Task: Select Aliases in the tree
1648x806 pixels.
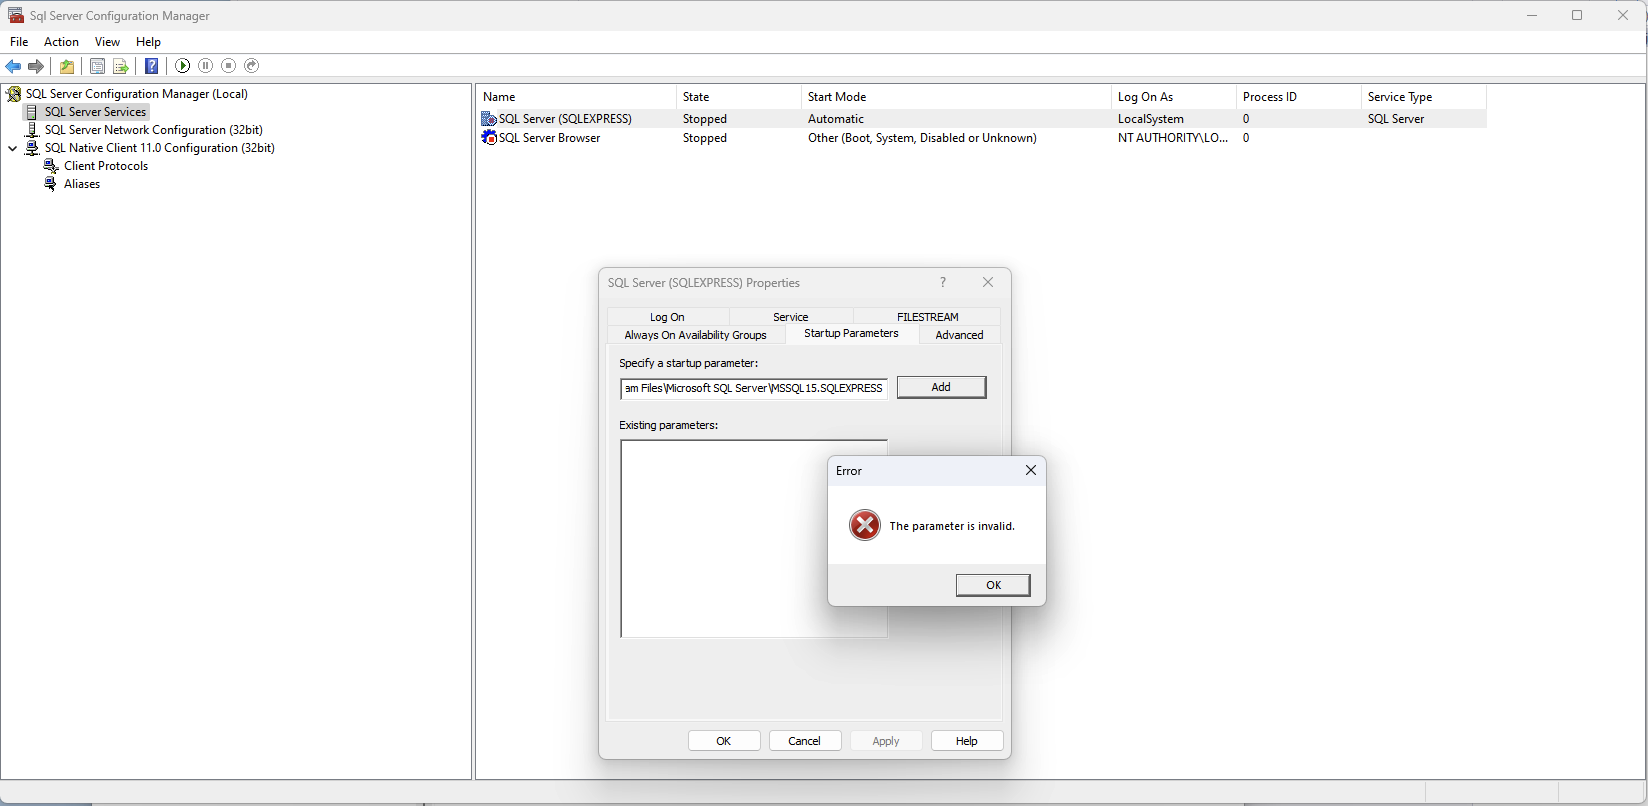Action: click(82, 184)
